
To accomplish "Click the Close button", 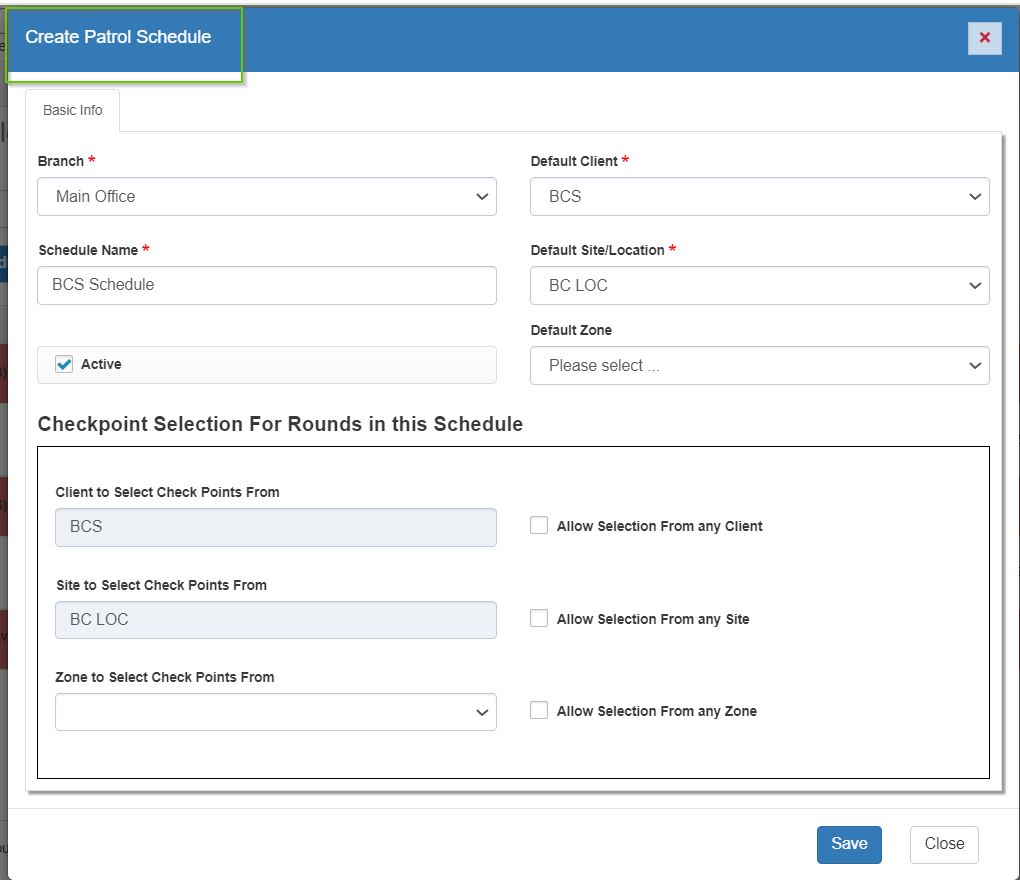I will (943, 844).
